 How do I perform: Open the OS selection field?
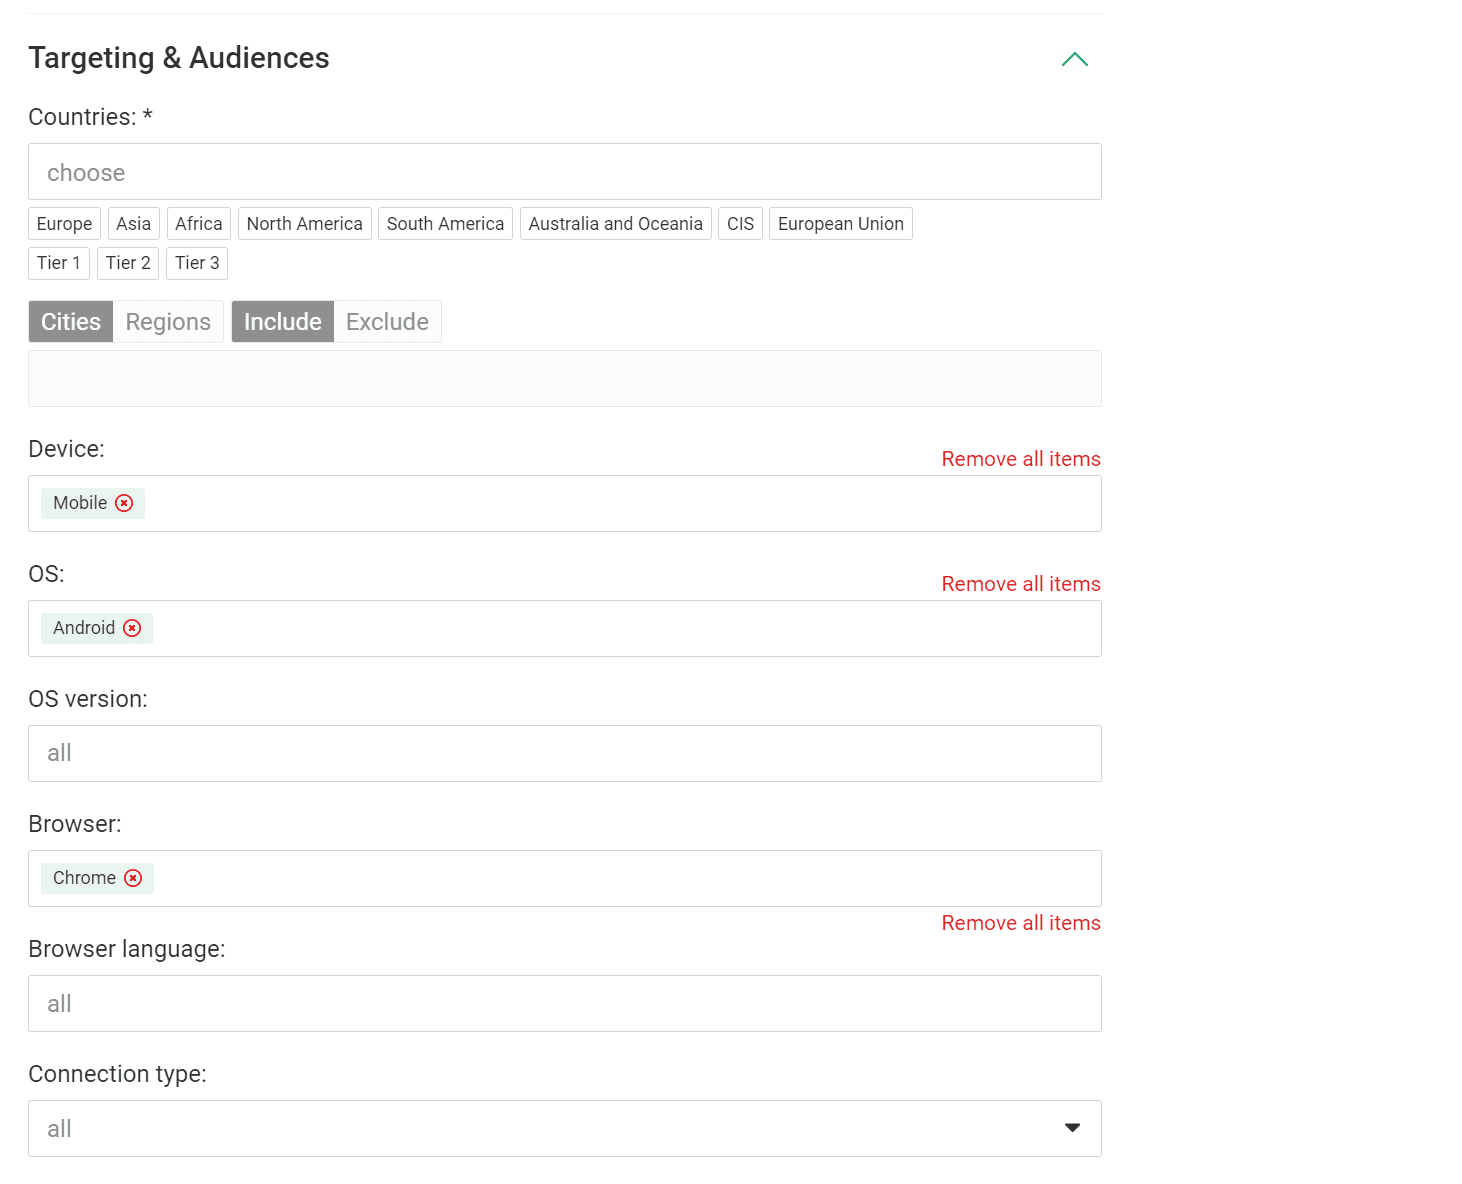click(x=565, y=628)
